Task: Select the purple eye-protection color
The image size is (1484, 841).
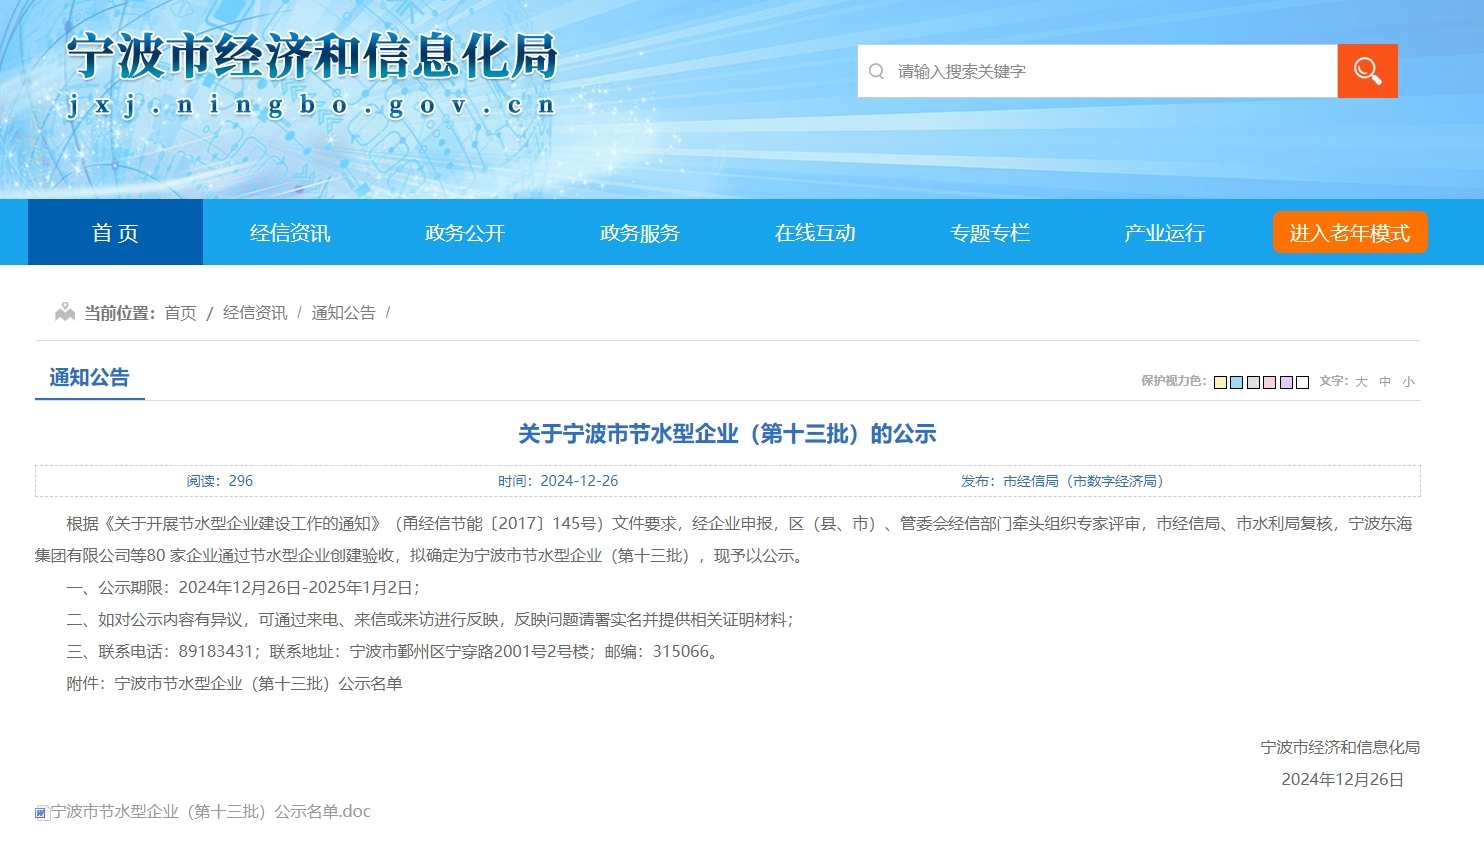Action: (x=1286, y=382)
